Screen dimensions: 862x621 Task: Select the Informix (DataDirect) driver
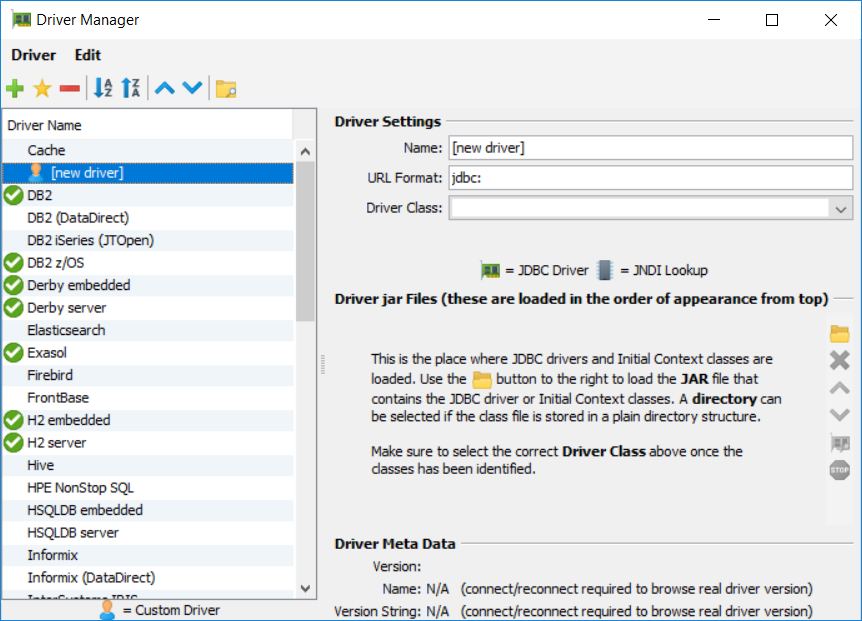pos(148,578)
